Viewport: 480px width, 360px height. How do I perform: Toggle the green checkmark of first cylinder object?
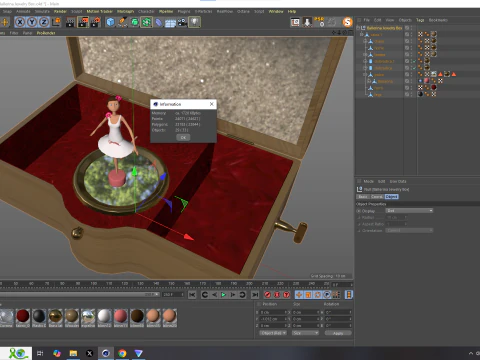414,61
